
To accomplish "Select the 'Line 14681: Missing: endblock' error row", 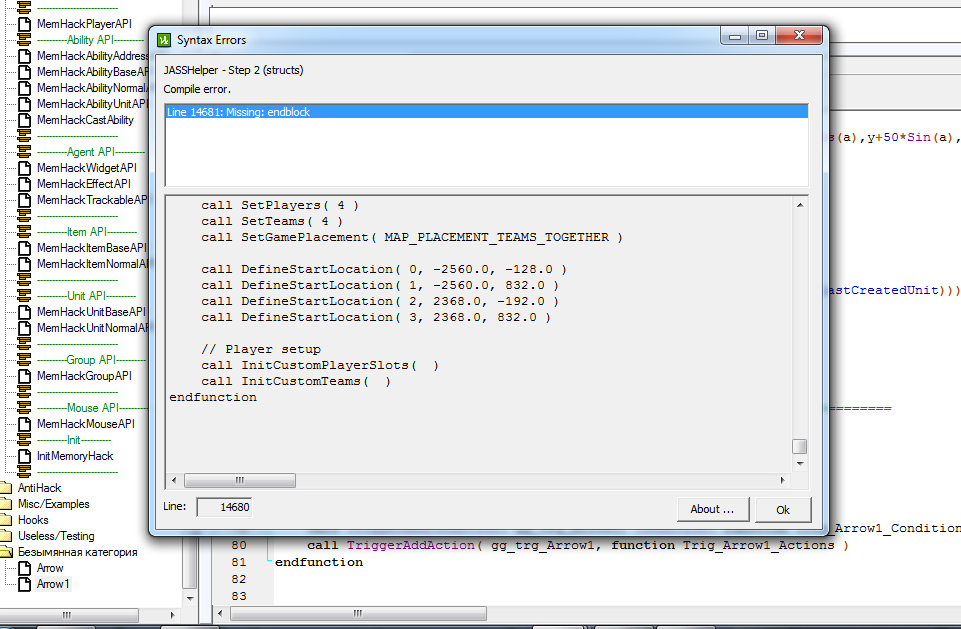I will [487, 112].
